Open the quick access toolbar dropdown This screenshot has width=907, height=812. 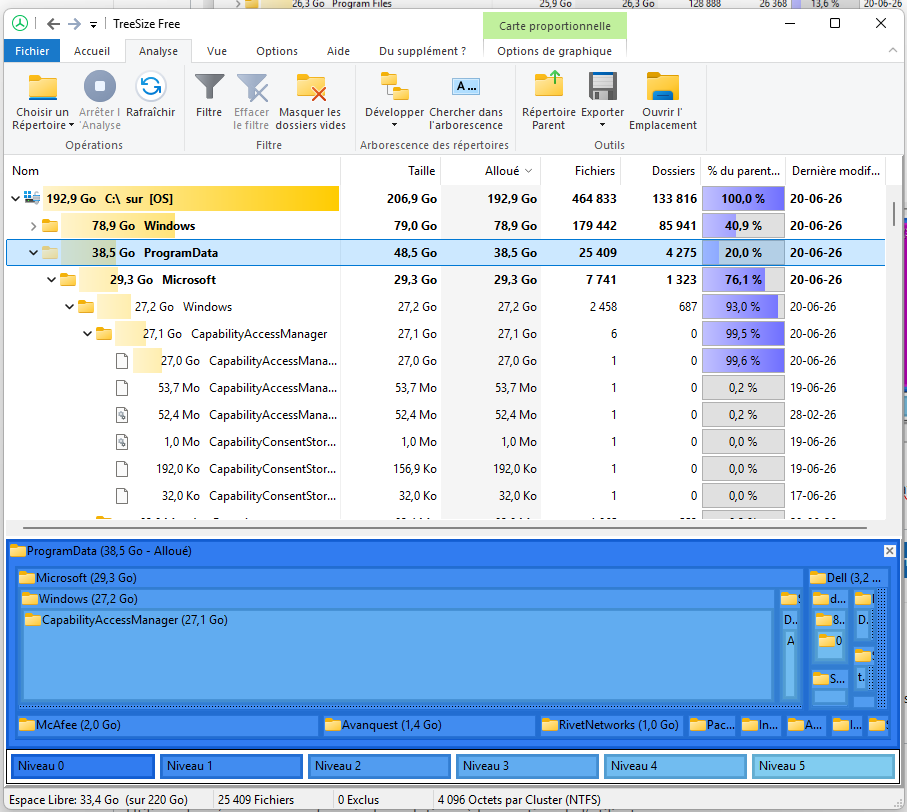pos(93,24)
